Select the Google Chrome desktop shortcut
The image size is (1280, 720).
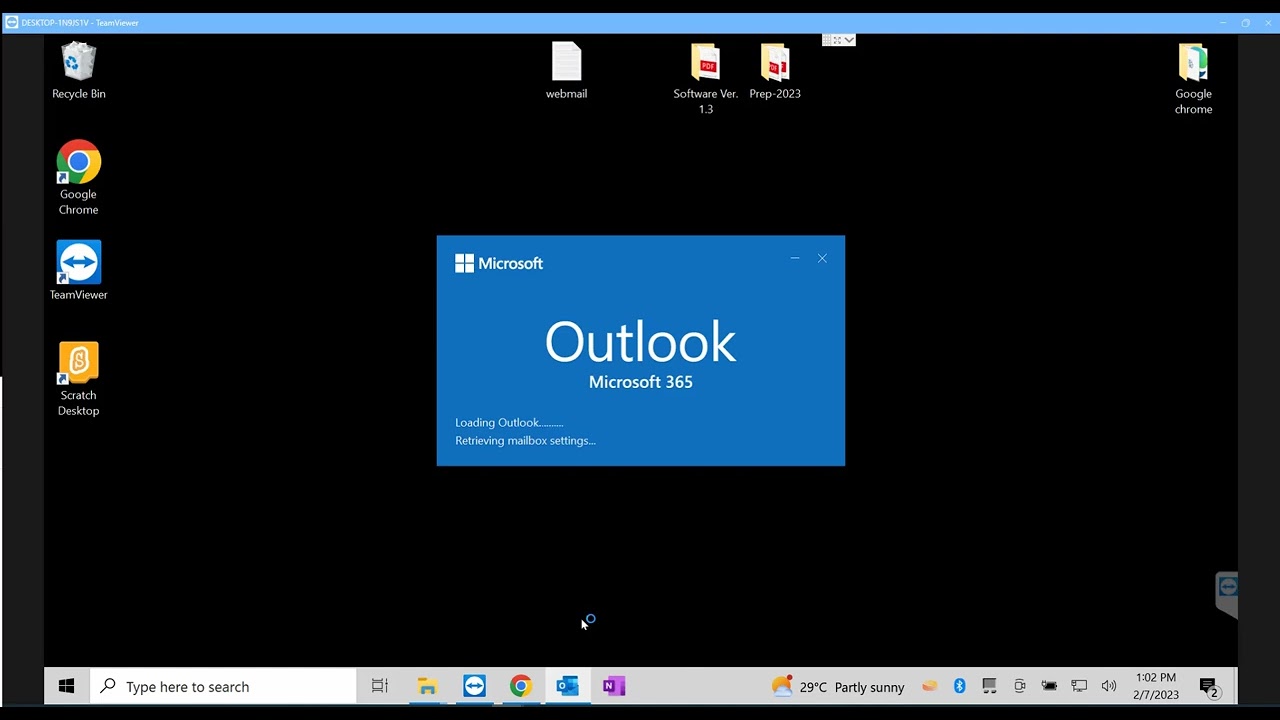coord(78,178)
